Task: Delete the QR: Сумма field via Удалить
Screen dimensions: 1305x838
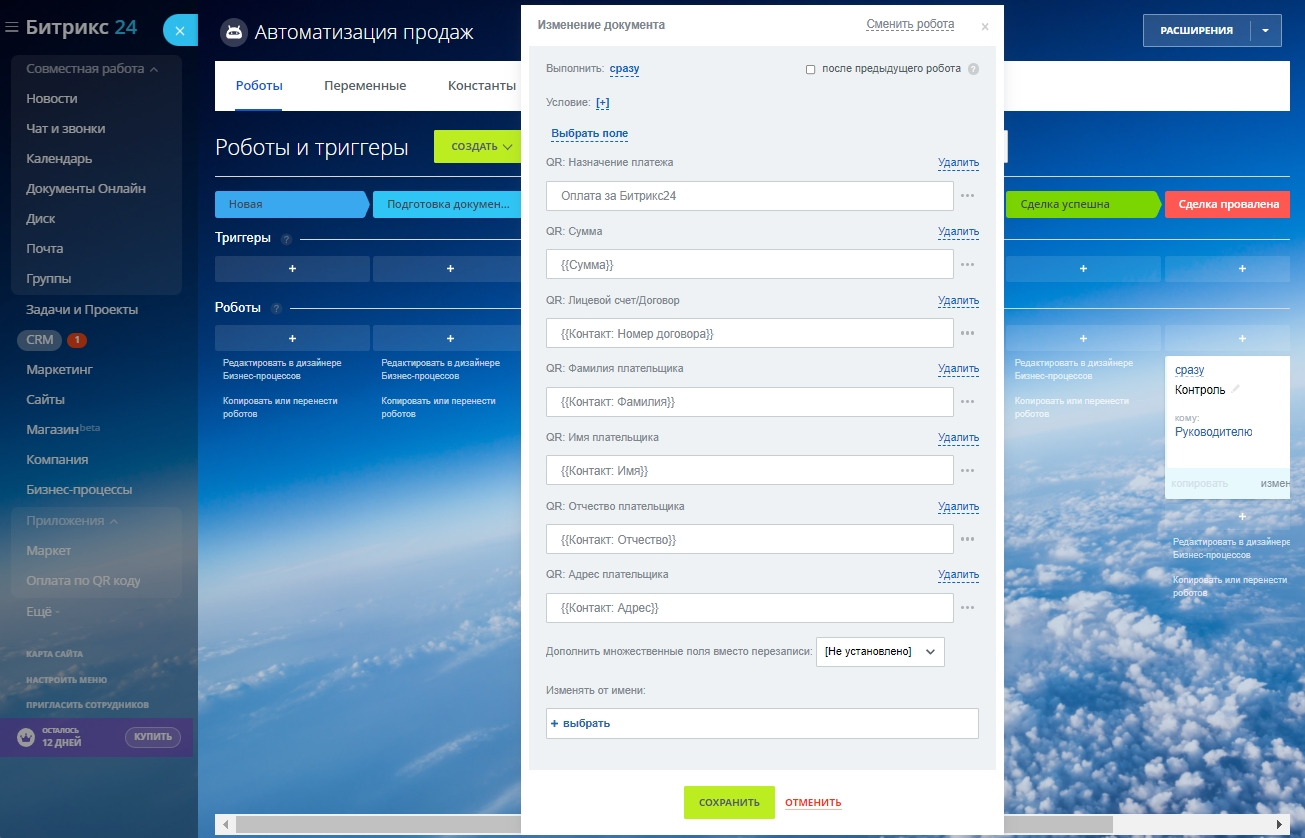Action: pyautogui.click(x=958, y=232)
